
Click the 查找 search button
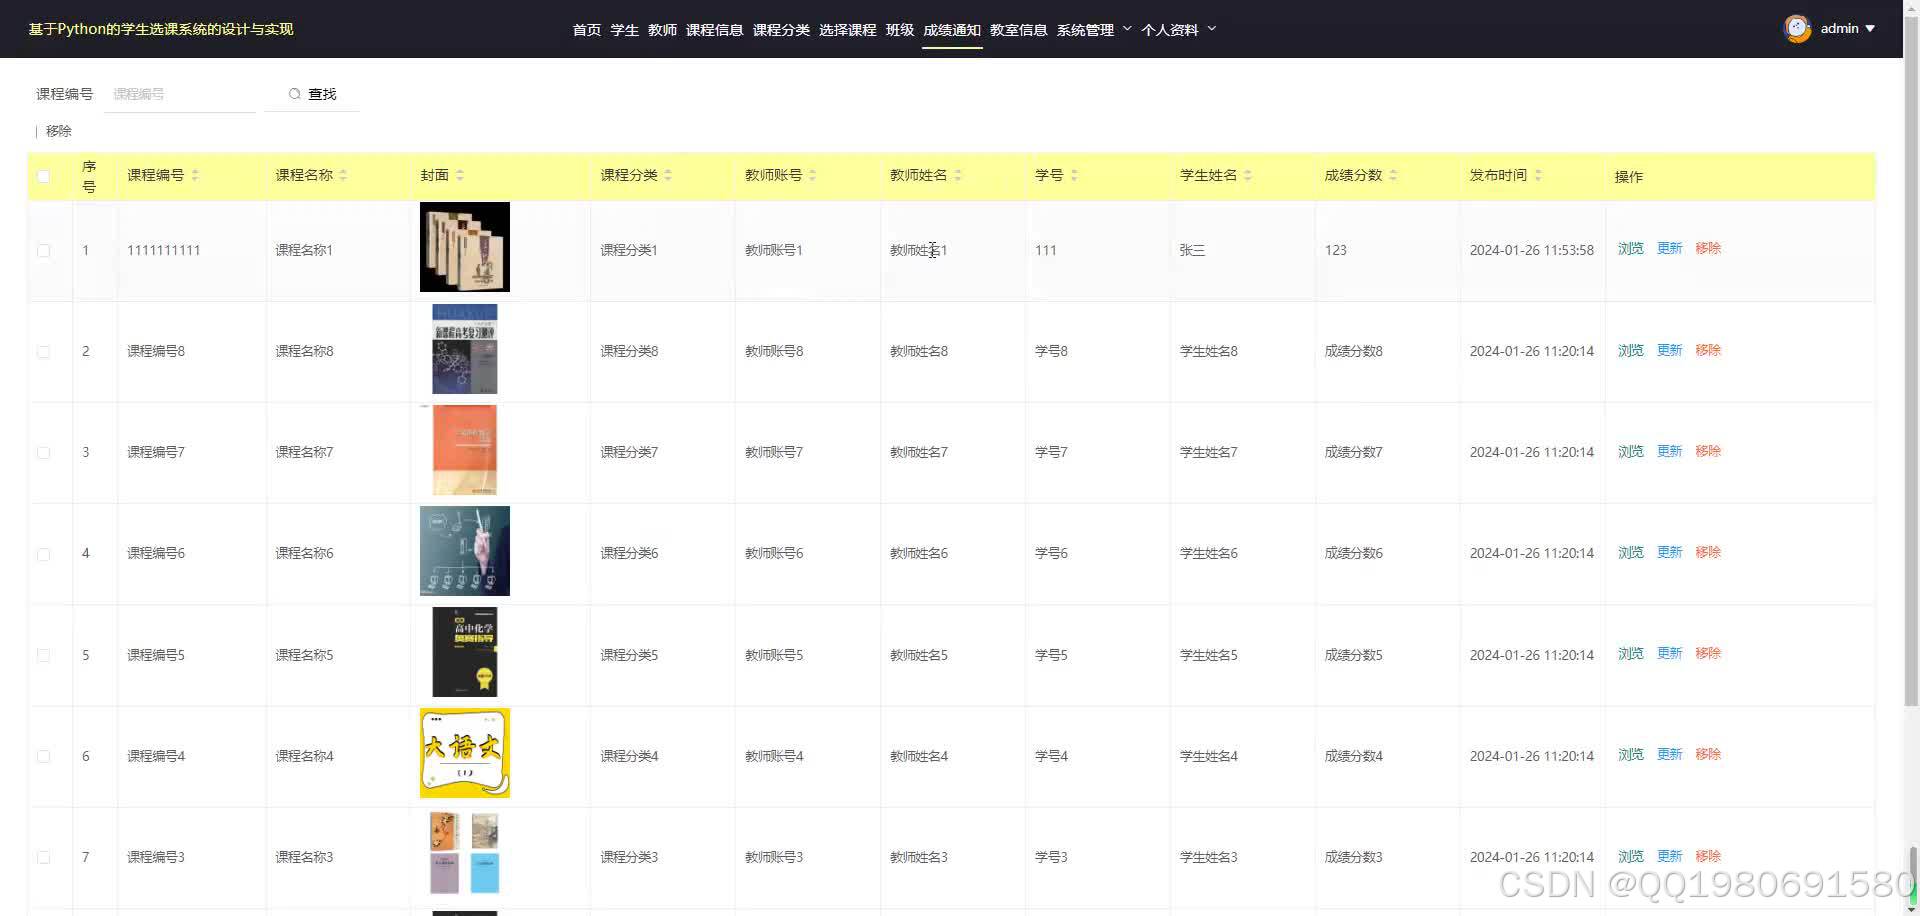312,94
